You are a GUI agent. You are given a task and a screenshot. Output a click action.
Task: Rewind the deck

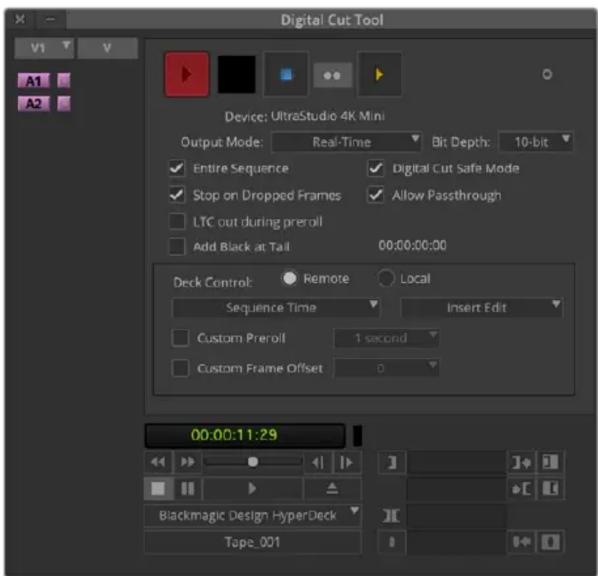coord(158,462)
